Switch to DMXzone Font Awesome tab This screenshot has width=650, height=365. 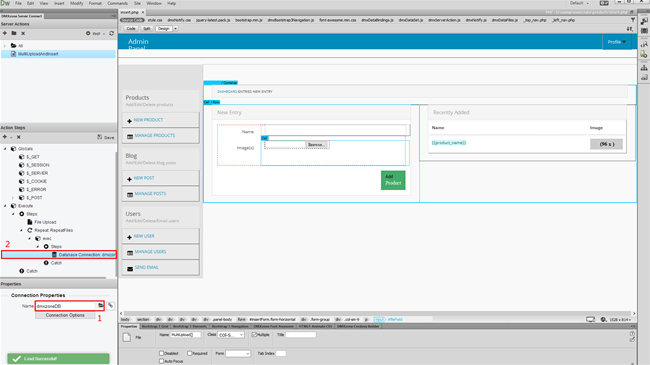(x=273, y=326)
